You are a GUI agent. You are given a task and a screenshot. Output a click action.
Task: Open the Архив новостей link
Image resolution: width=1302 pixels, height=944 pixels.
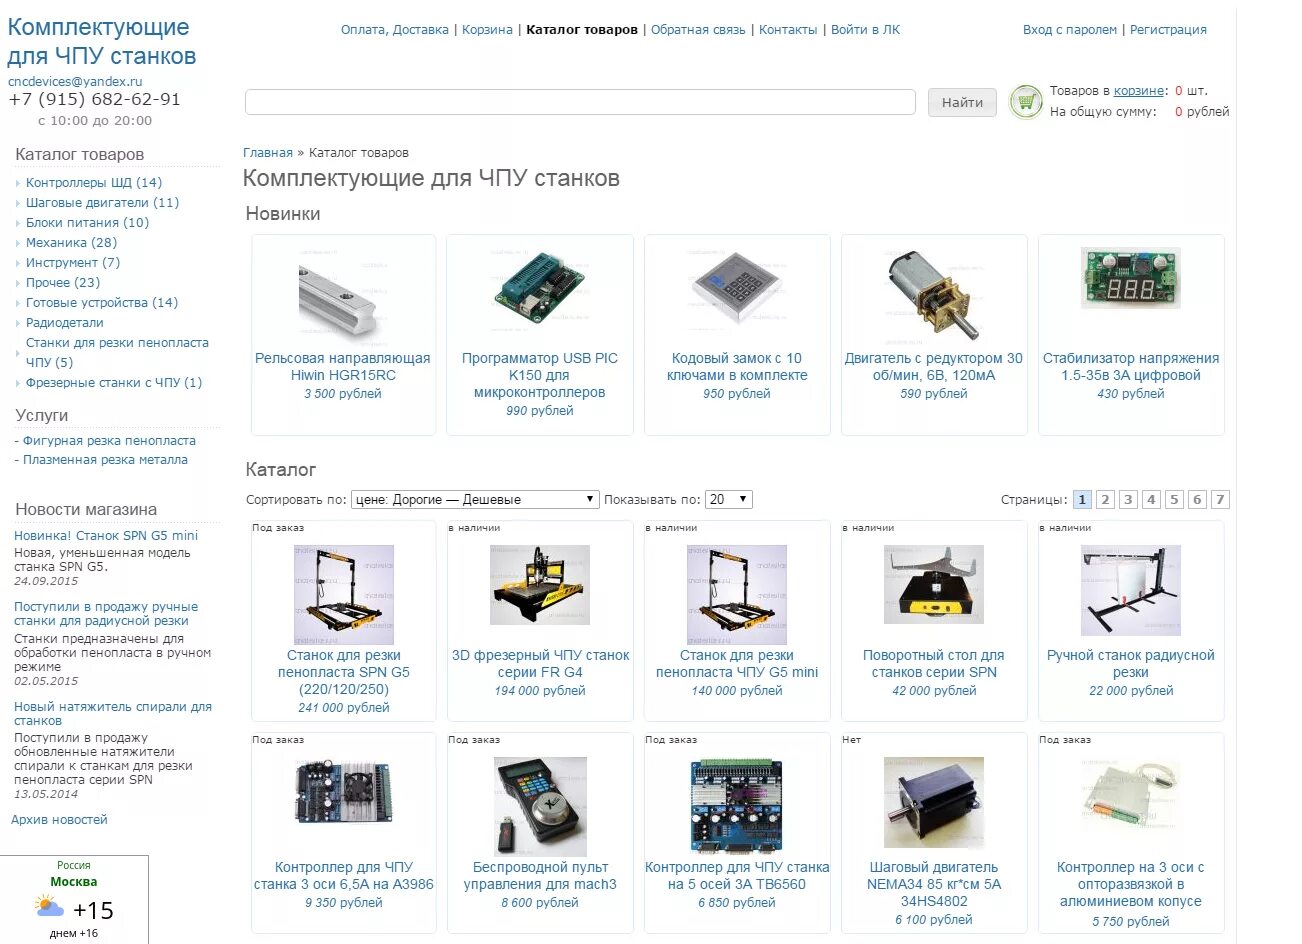59,819
